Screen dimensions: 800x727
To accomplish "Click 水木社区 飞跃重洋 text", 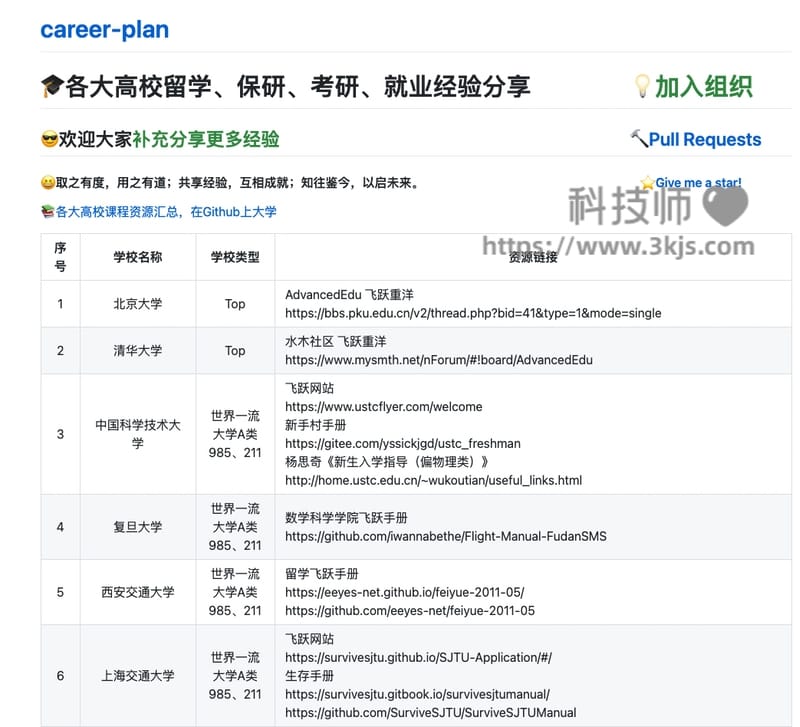I will click(336, 341).
